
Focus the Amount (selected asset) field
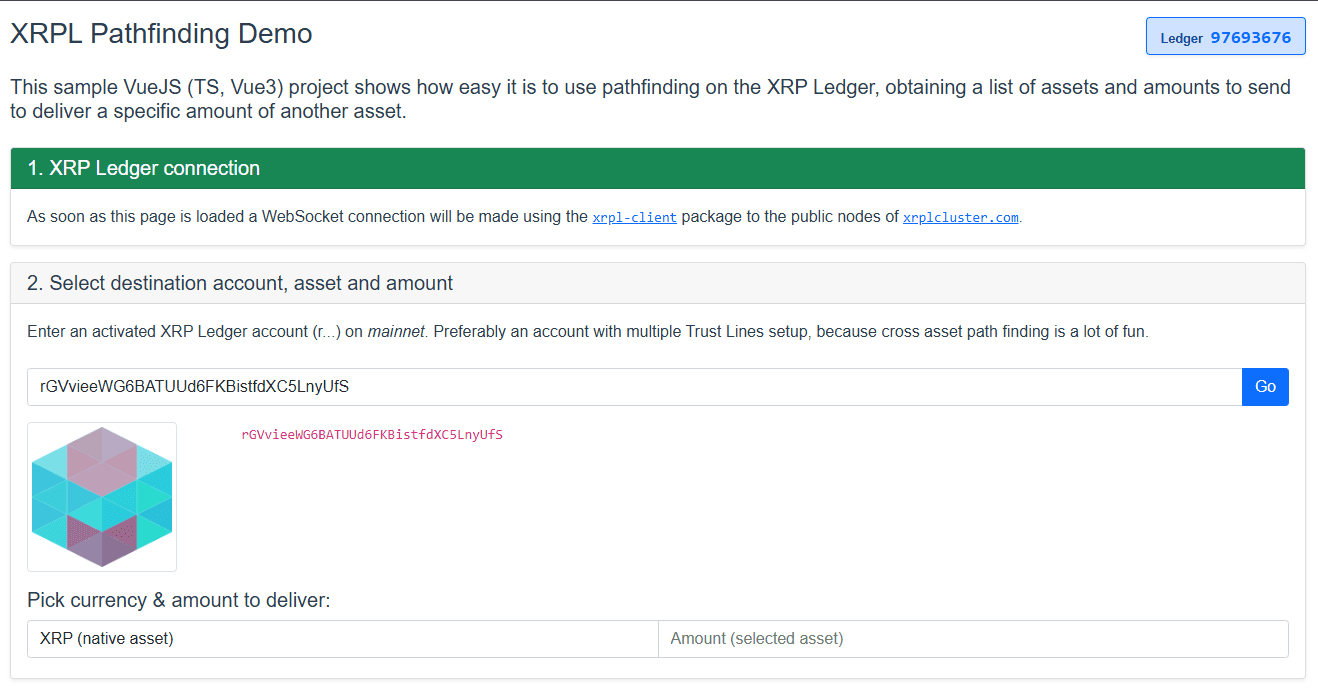pos(972,639)
